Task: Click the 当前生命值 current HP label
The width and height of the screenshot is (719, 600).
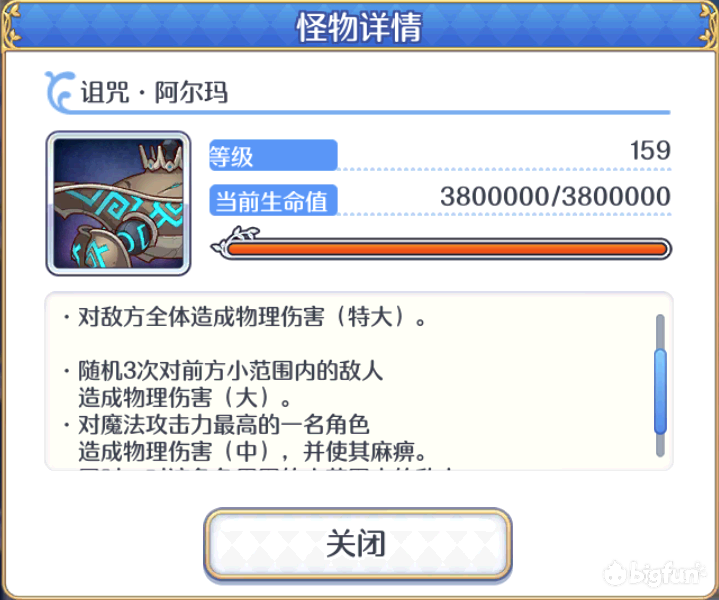Action: 273,200
